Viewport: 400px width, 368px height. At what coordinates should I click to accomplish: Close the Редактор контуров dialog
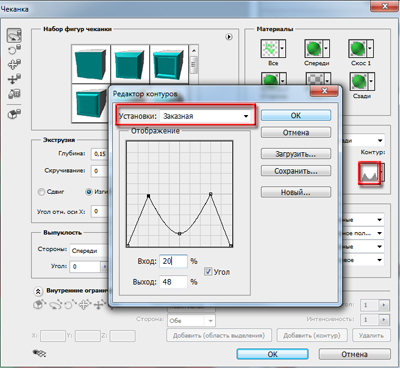(x=324, y=91)
